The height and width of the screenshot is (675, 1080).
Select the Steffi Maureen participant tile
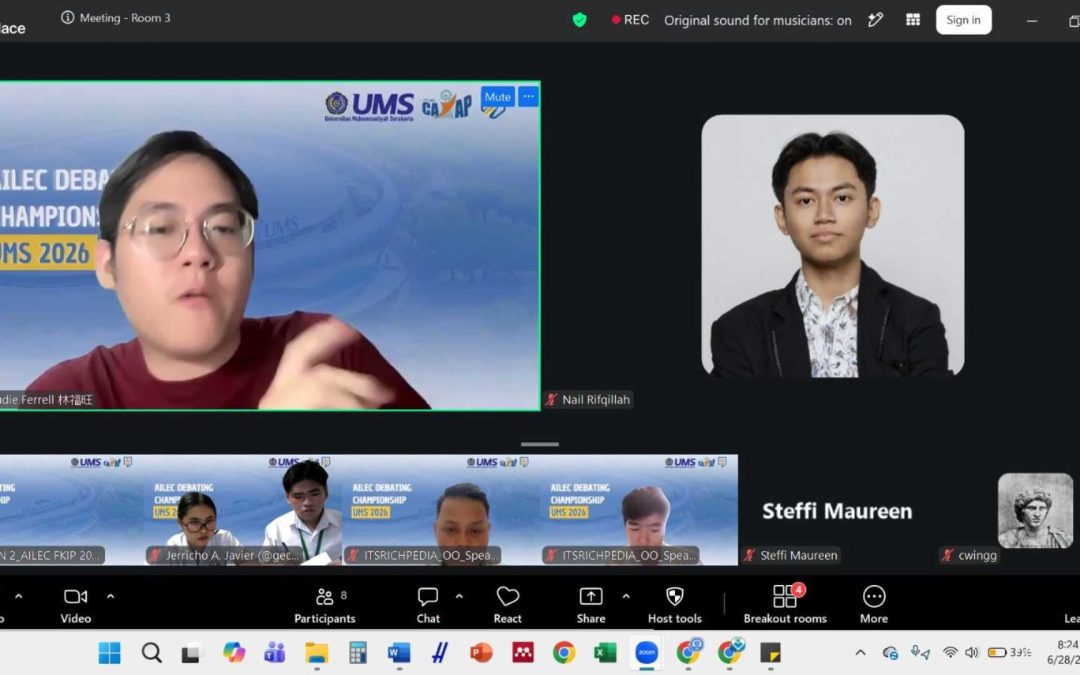tap(837, 510)
